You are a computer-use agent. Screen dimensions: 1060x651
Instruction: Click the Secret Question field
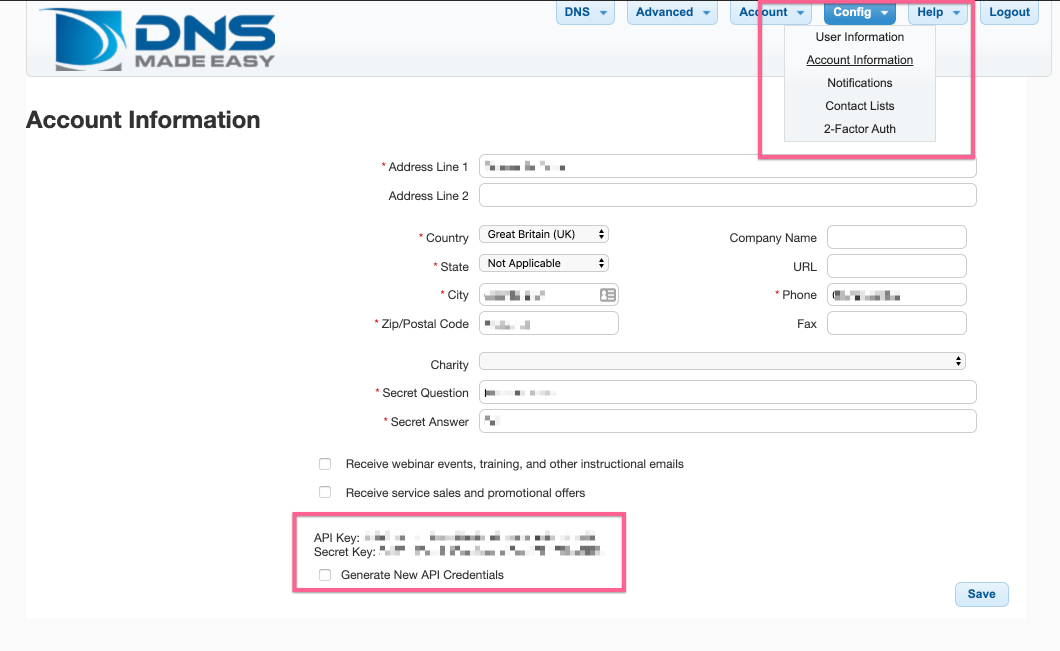point(727,392)
